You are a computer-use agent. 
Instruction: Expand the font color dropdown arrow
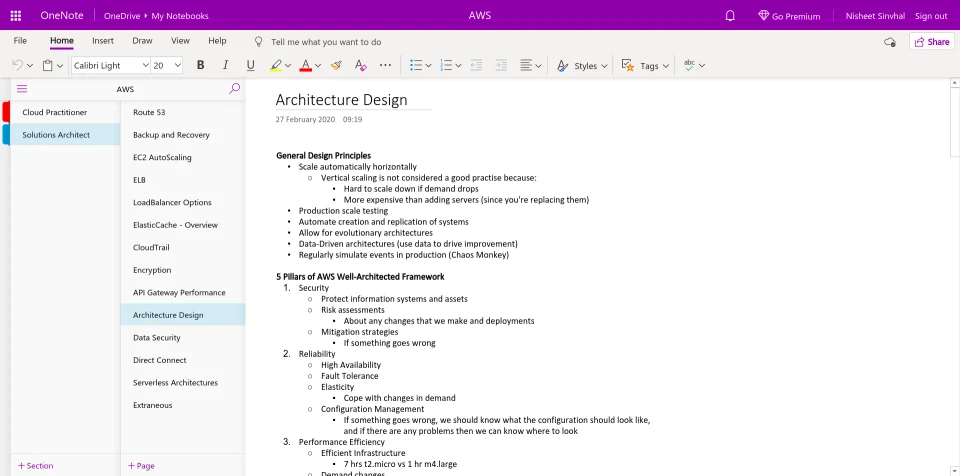coord(318,66)
